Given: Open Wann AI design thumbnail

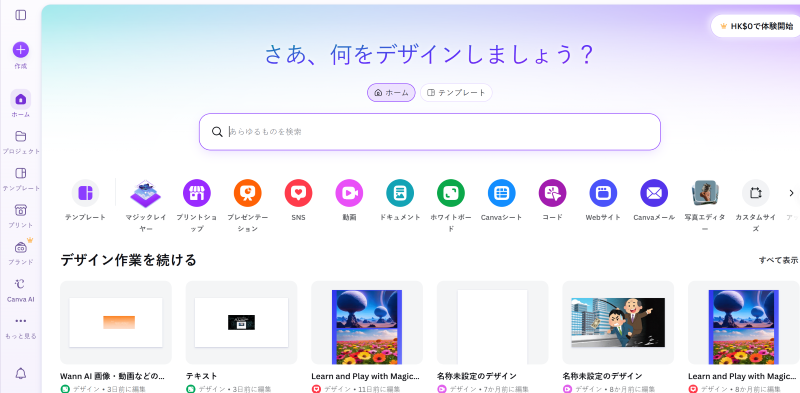Looking at the screenshot, I should [x=116, y=323].
